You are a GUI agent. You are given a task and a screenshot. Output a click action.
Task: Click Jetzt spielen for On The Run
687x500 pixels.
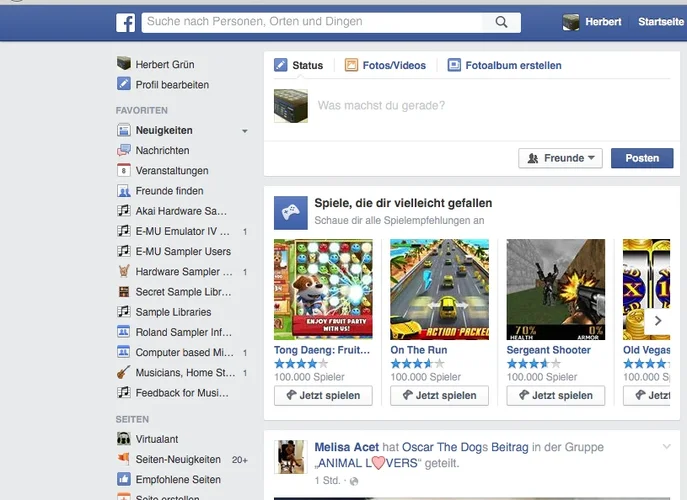click(439, 395)
